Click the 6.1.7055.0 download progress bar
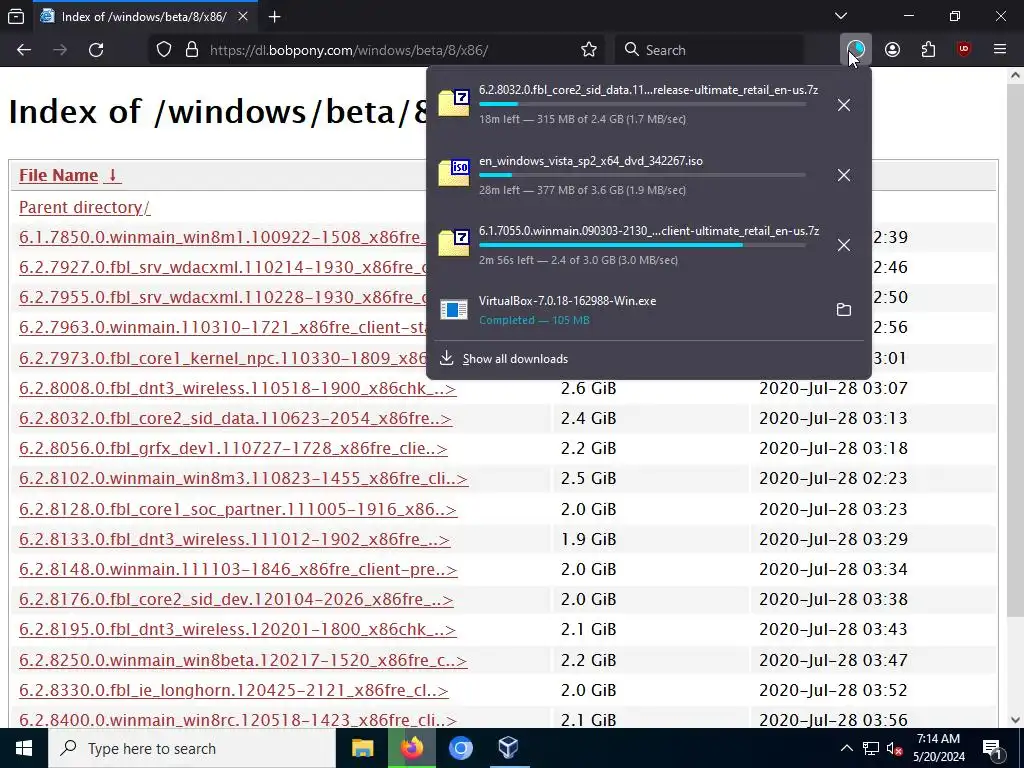1024x768 pixels. 642,245
